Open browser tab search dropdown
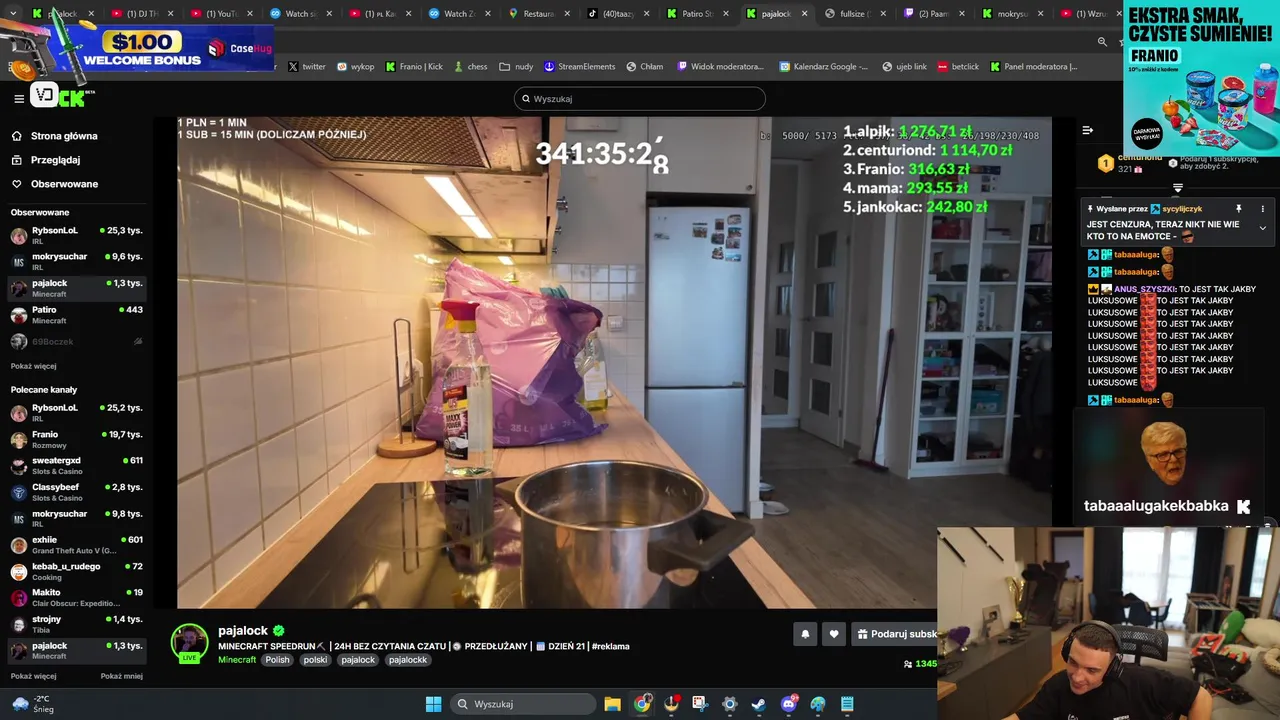Viewport: 1280px width, 720px height. click(13, 14)
